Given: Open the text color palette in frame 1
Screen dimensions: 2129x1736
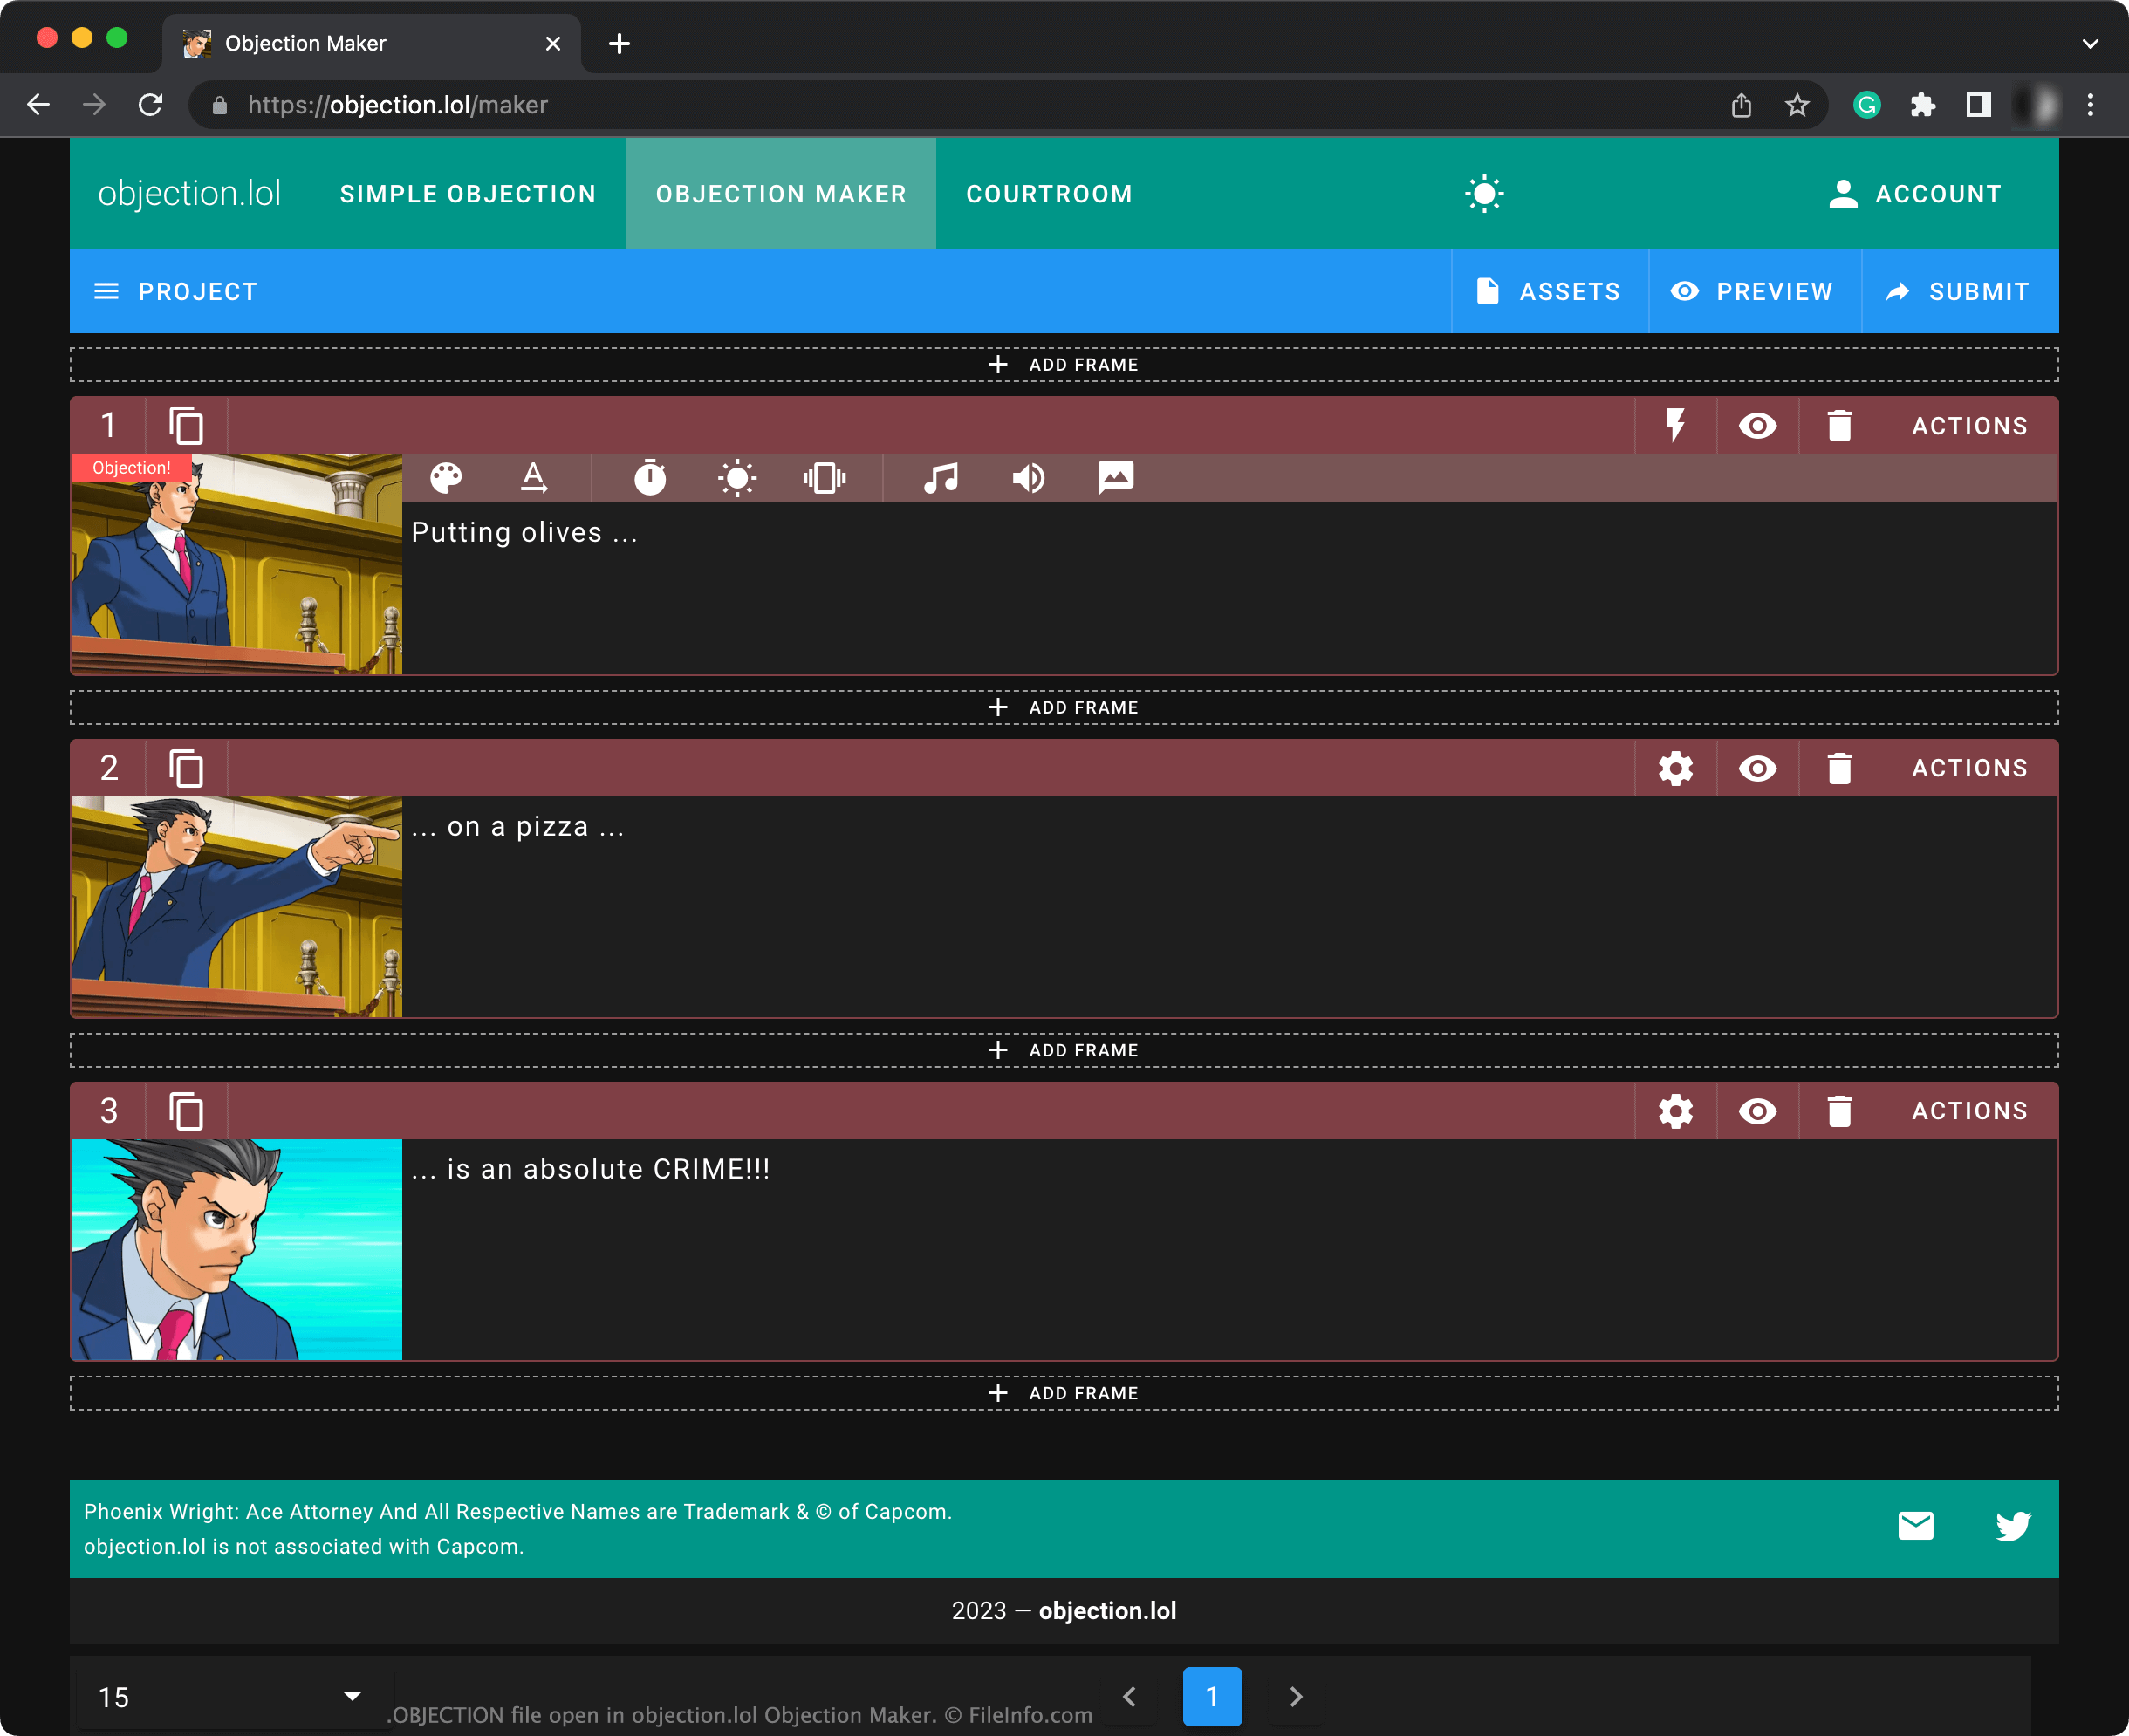Looking at the screenshot, I should coord(446,478).
